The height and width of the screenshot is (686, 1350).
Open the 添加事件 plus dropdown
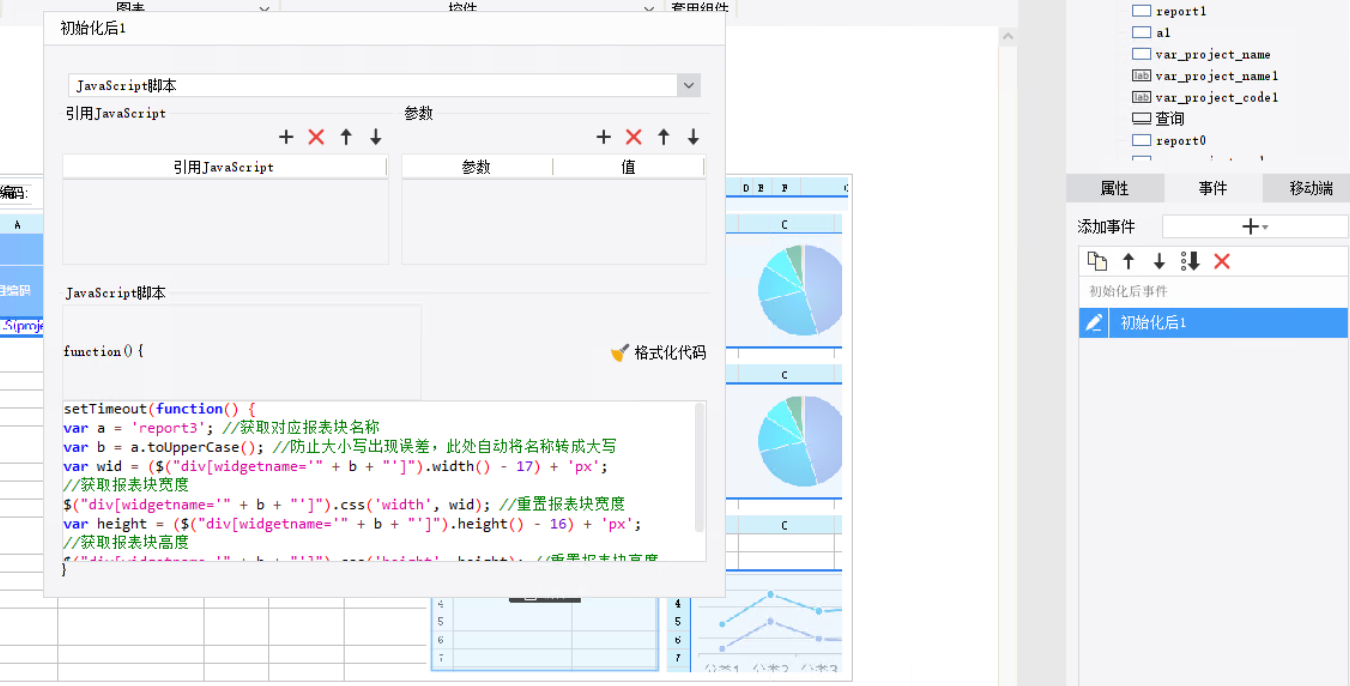point(1254,227)
